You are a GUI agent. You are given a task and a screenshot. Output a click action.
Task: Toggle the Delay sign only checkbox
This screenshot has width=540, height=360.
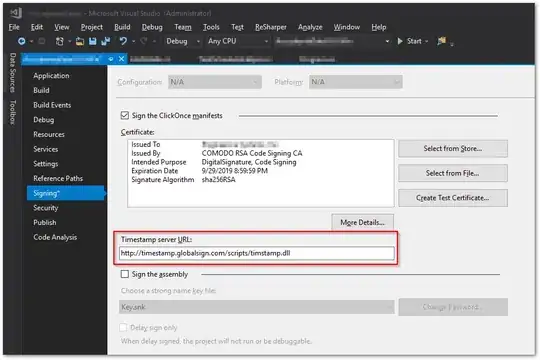pos(123,328)
